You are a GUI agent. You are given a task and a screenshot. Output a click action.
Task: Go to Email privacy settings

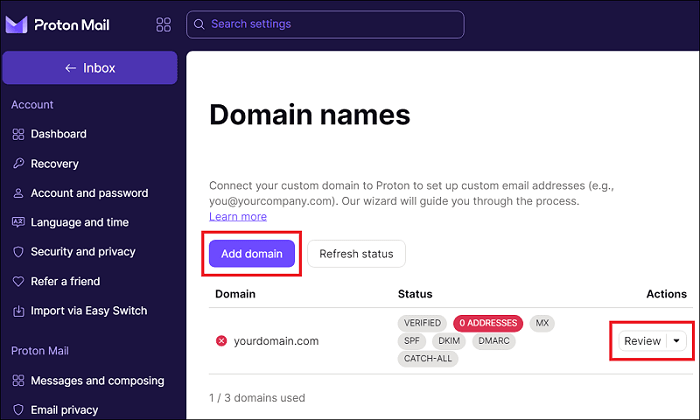pos(64,410)
